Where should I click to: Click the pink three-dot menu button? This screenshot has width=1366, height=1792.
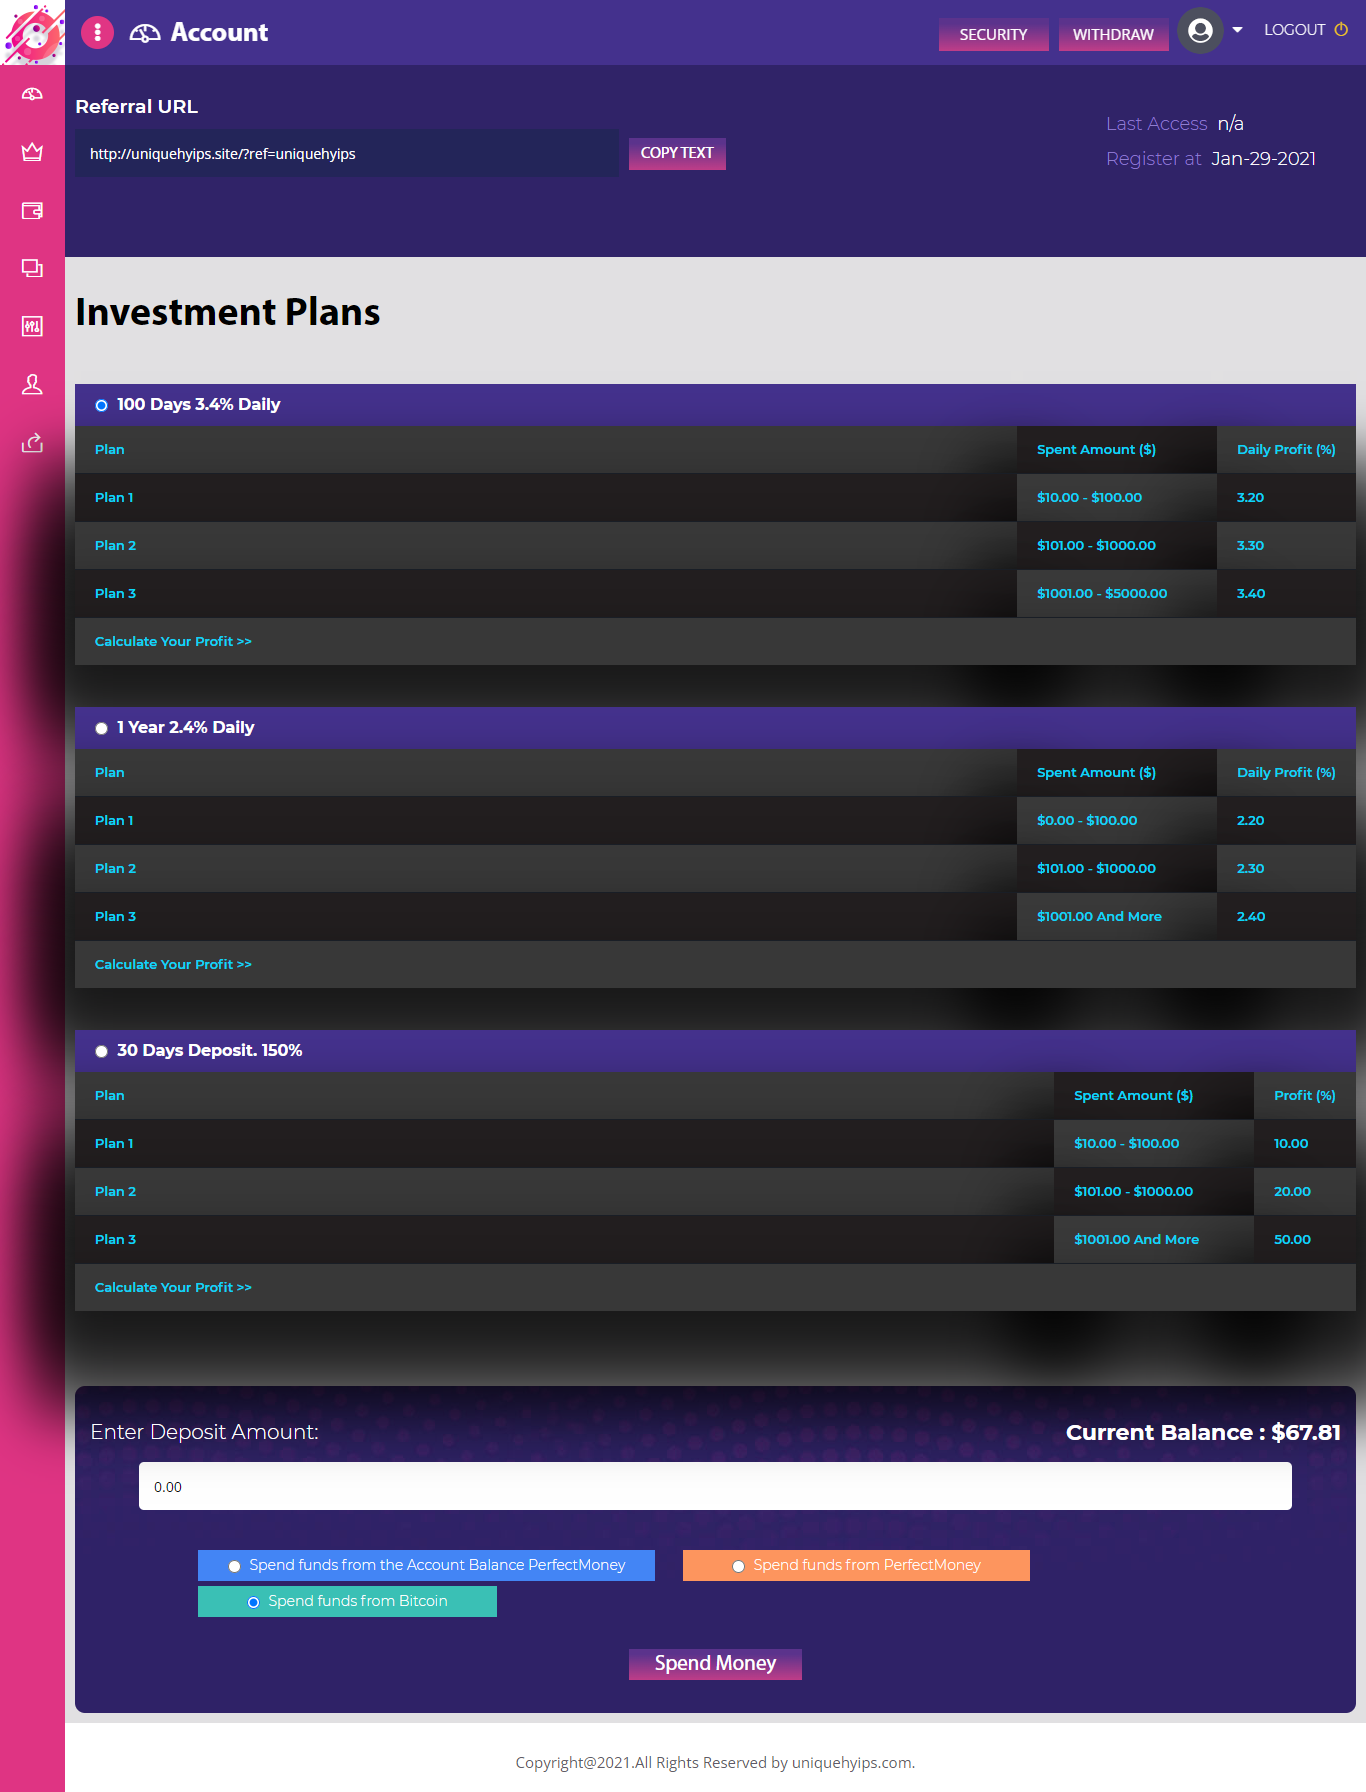(x=97, y=32)
